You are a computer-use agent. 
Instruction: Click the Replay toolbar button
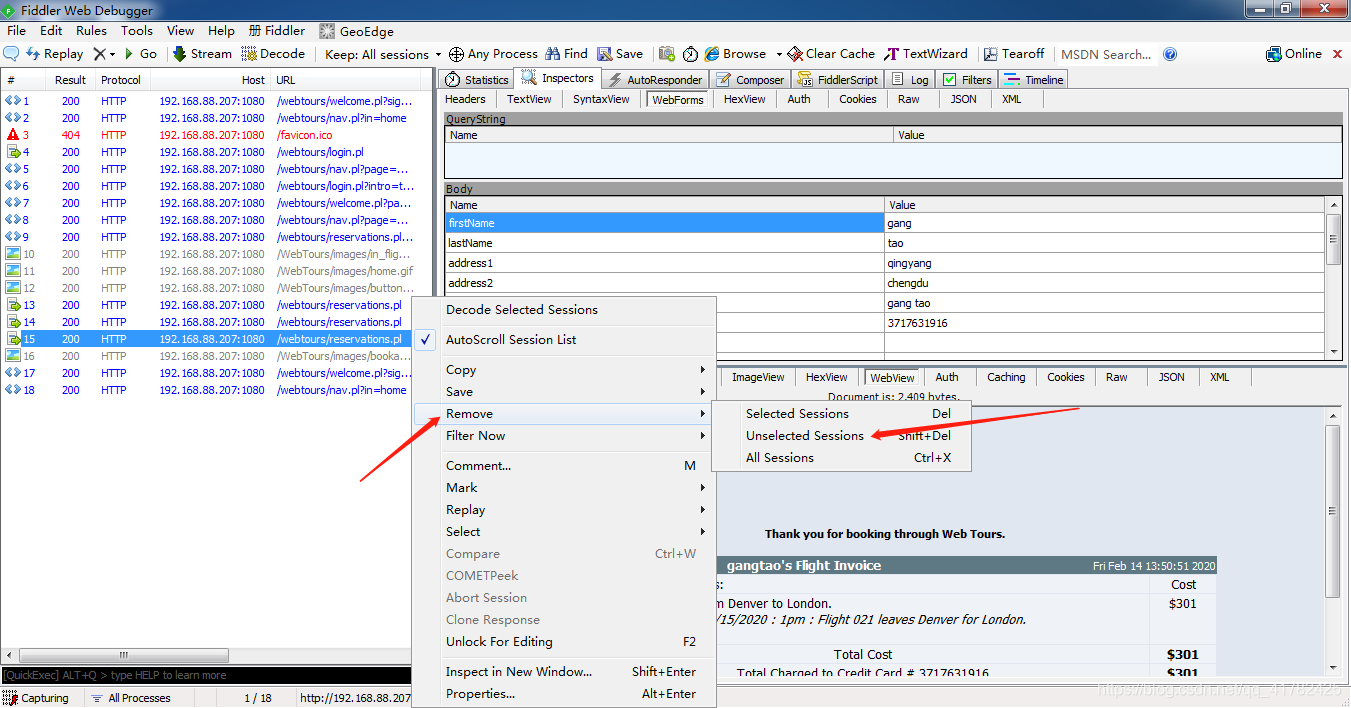click(55, 54)
